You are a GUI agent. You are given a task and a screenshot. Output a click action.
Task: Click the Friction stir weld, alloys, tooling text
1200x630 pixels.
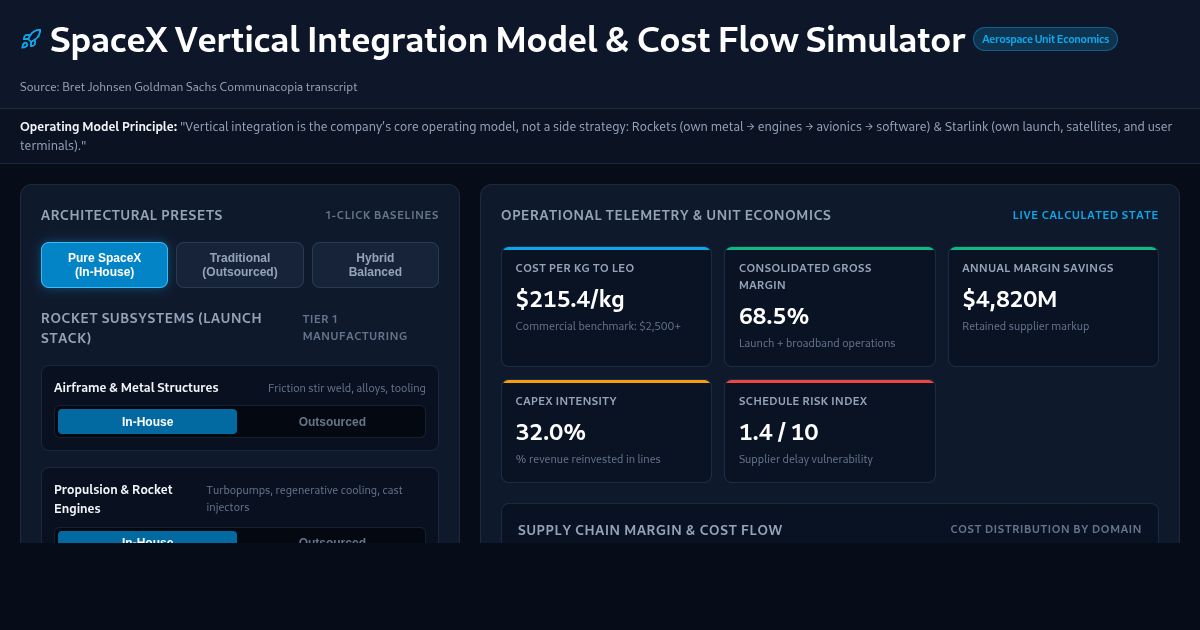click(x=347, y=388)
